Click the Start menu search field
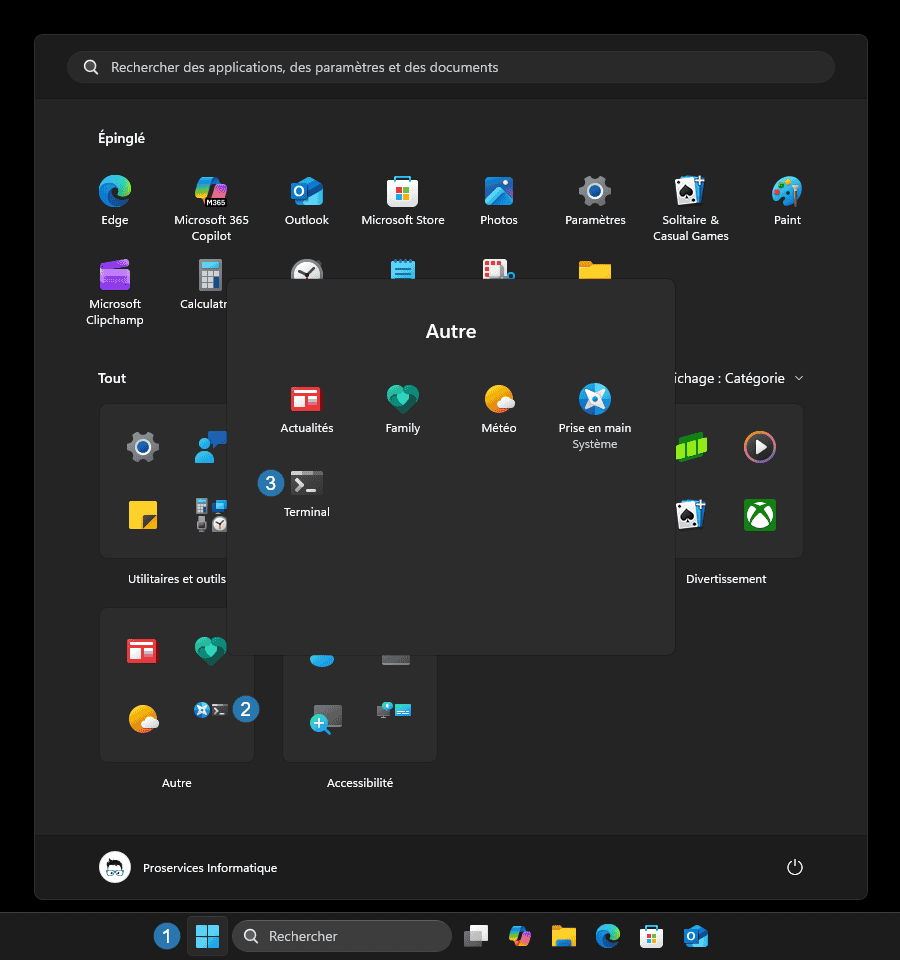The image size is (900, 960). tap(451, 67)
